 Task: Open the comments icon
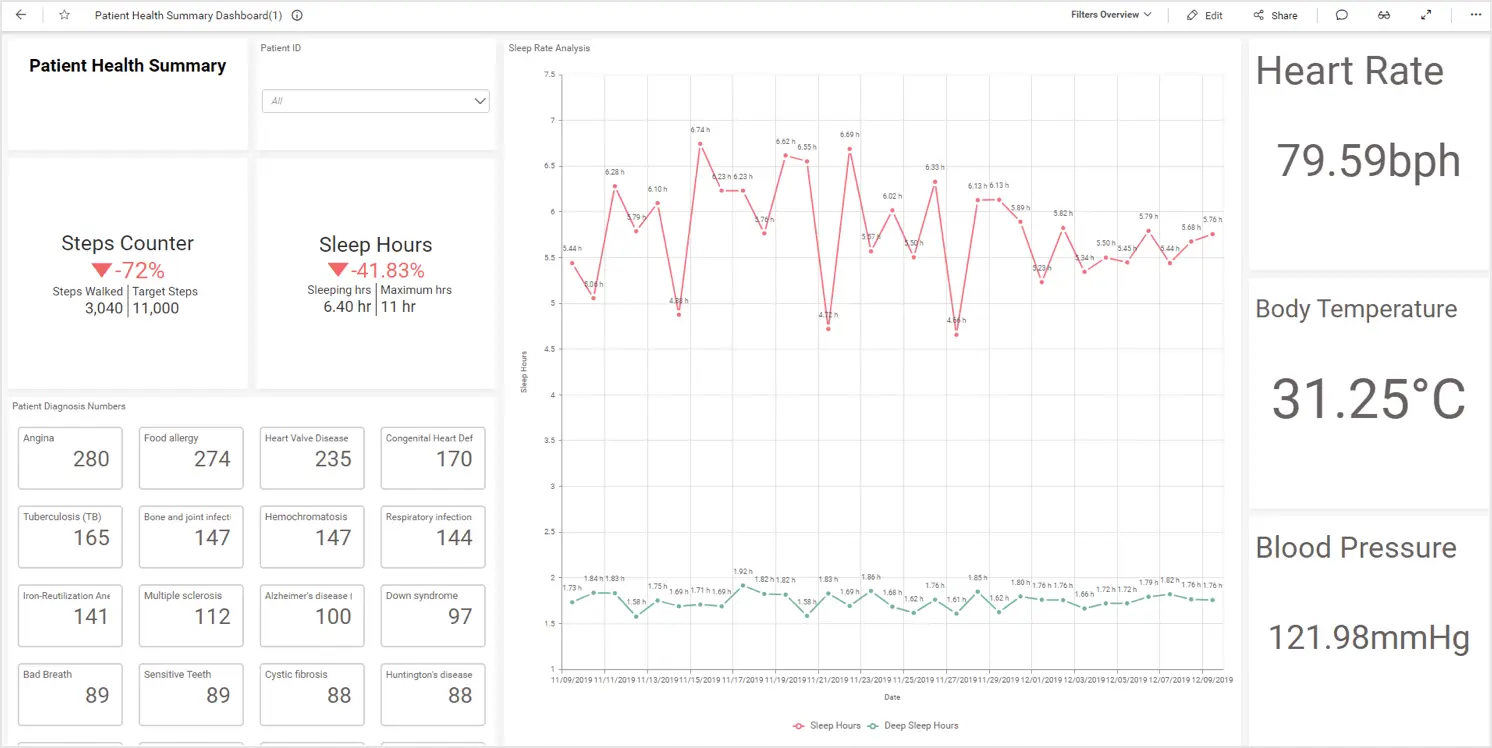pyautogui.click(x=1342, y=15)
